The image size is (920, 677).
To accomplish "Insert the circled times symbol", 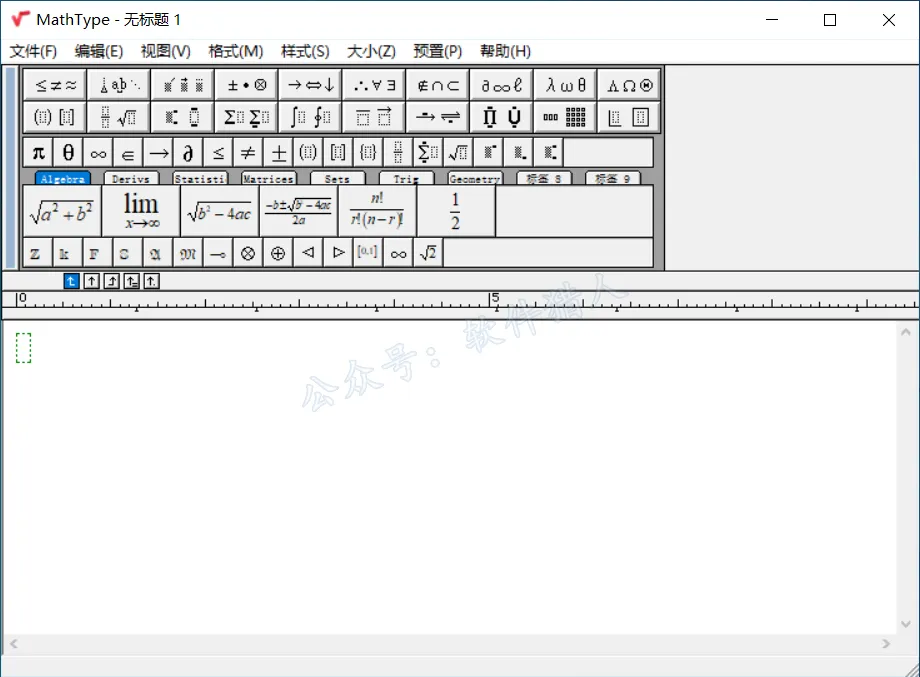I will point(248,253).
